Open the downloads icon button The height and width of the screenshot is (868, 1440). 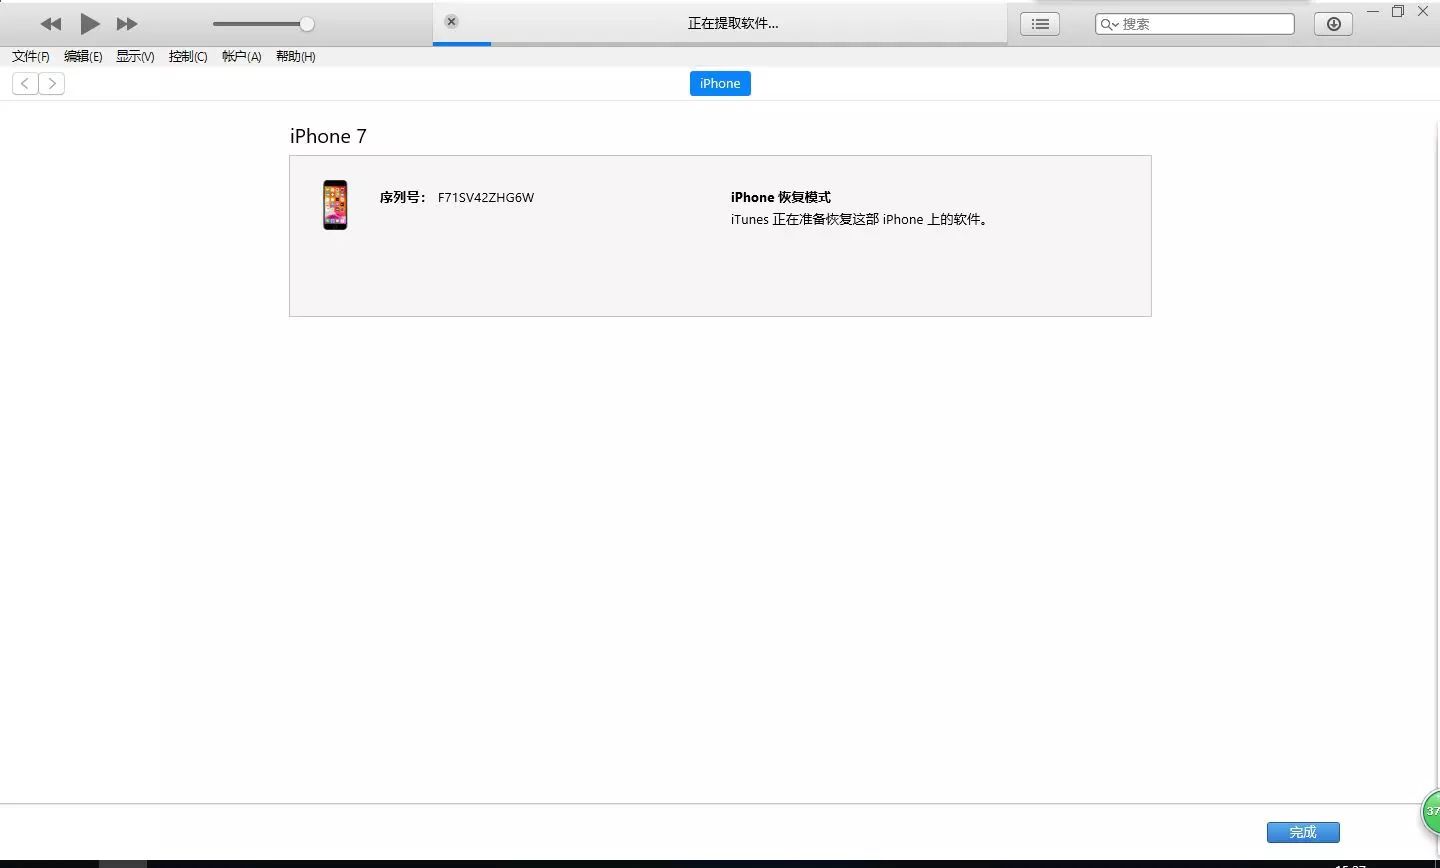point(1333,24)
